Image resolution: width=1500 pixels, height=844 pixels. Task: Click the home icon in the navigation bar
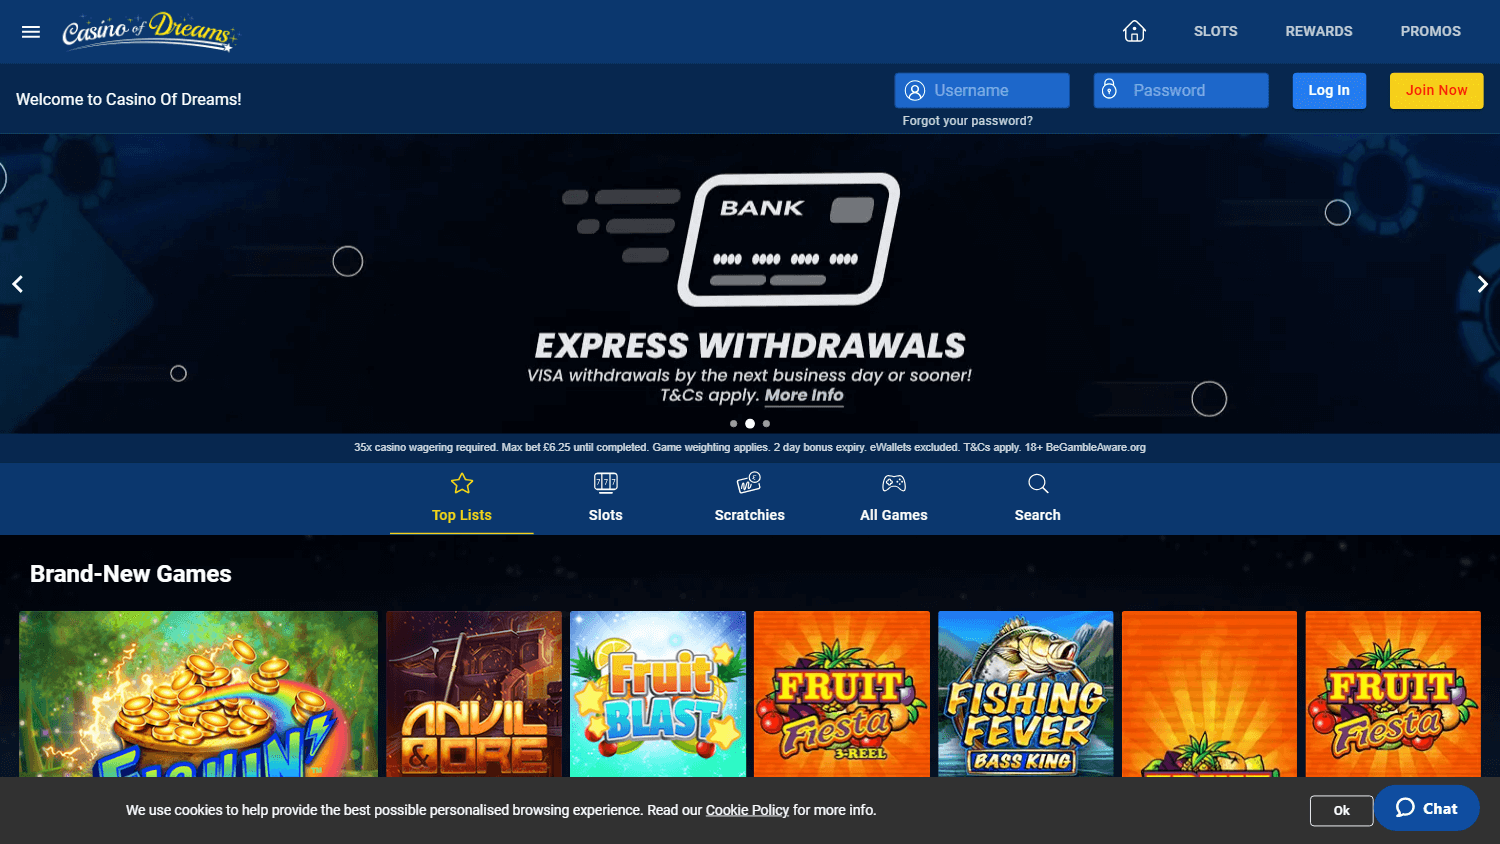1134,31
